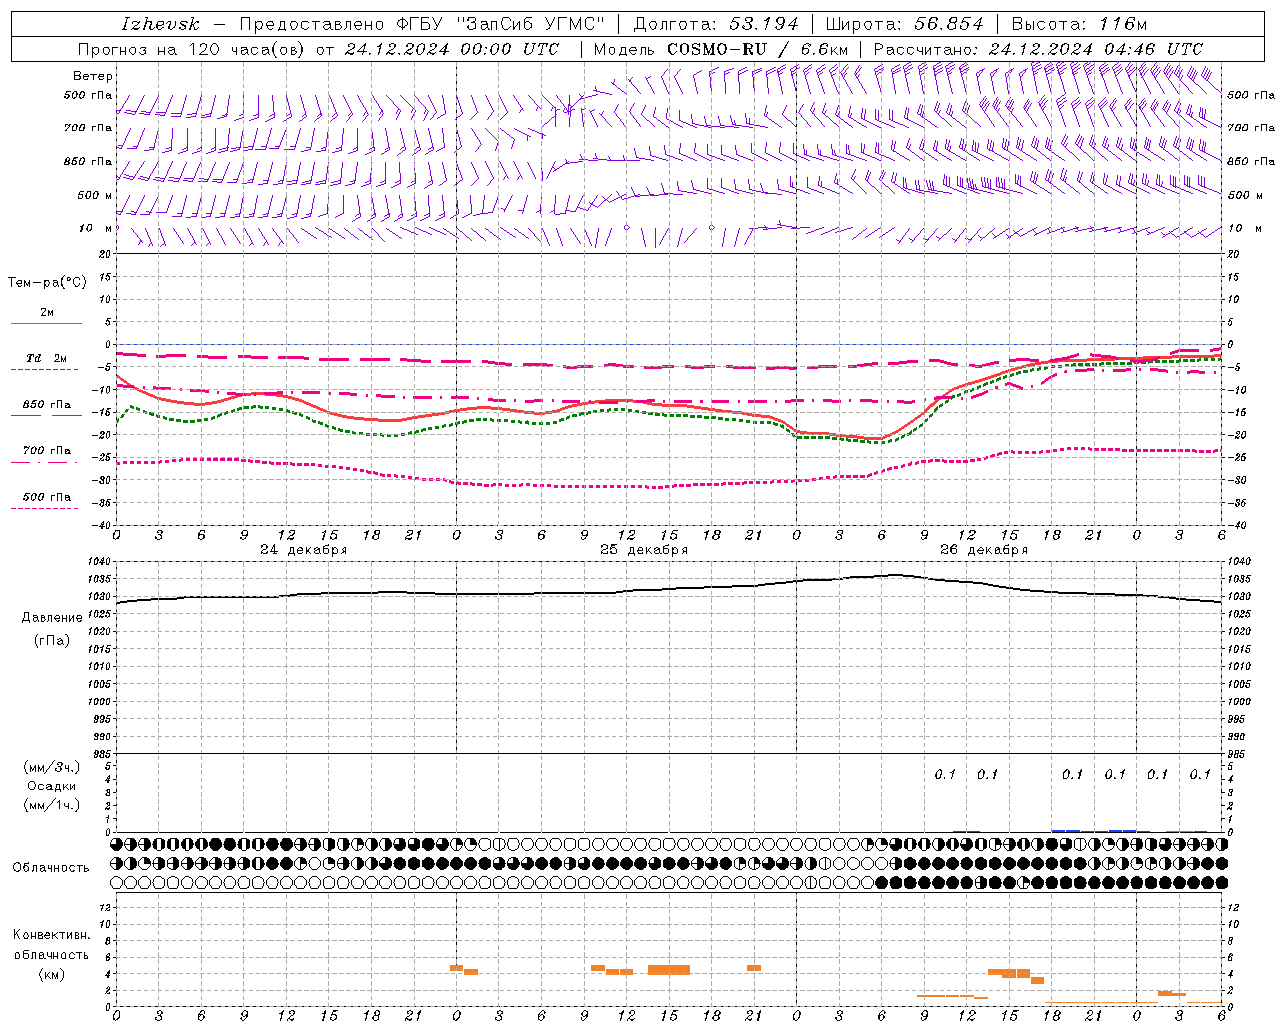Click the 'Ветер' wind panel label
1280x1024 pixels.
93,76
